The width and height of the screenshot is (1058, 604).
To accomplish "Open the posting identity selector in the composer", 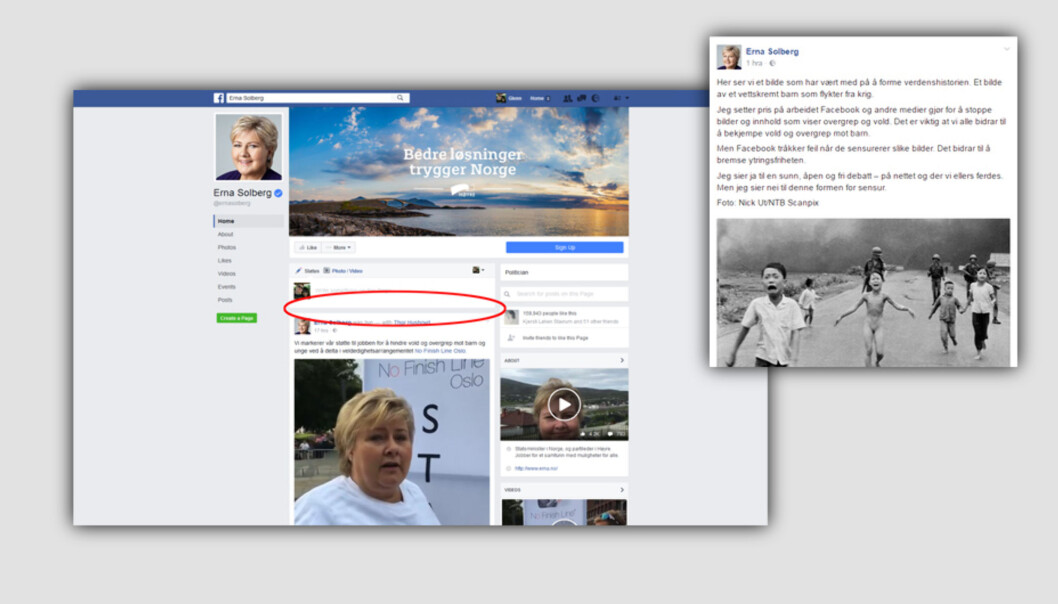I will (x=478, y=270).
